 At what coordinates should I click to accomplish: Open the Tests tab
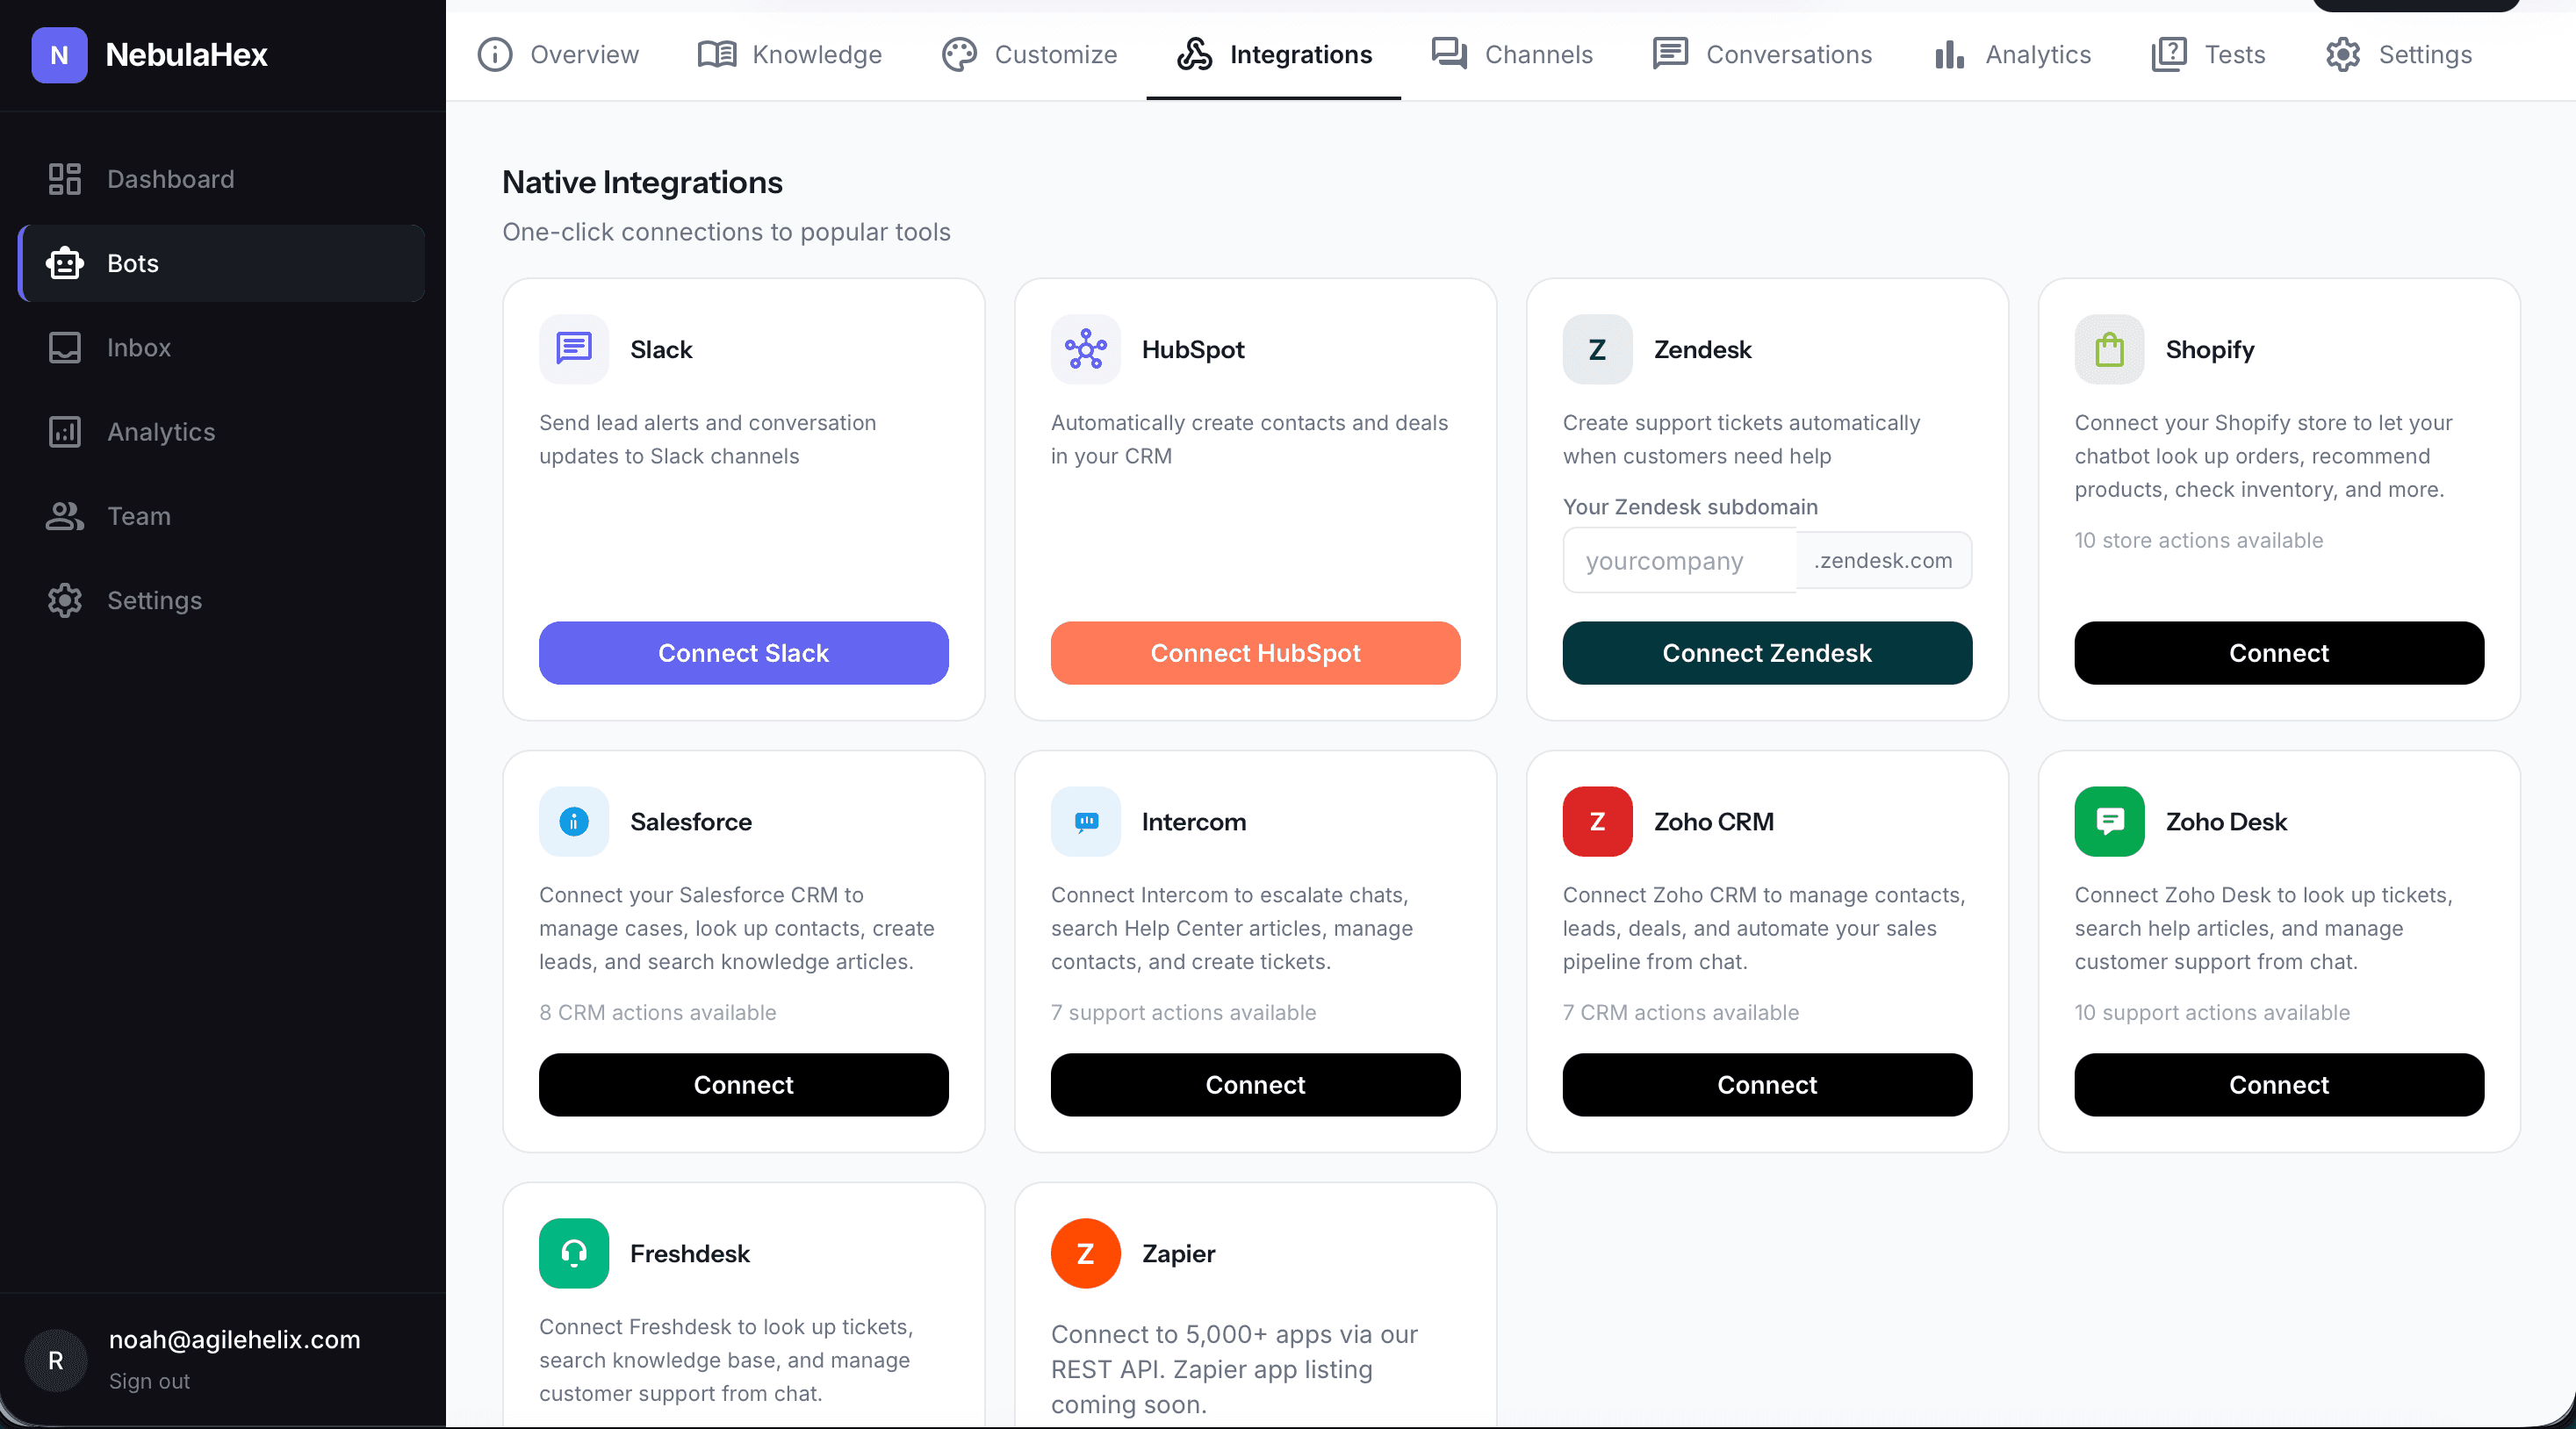(x=2208, y=54)
